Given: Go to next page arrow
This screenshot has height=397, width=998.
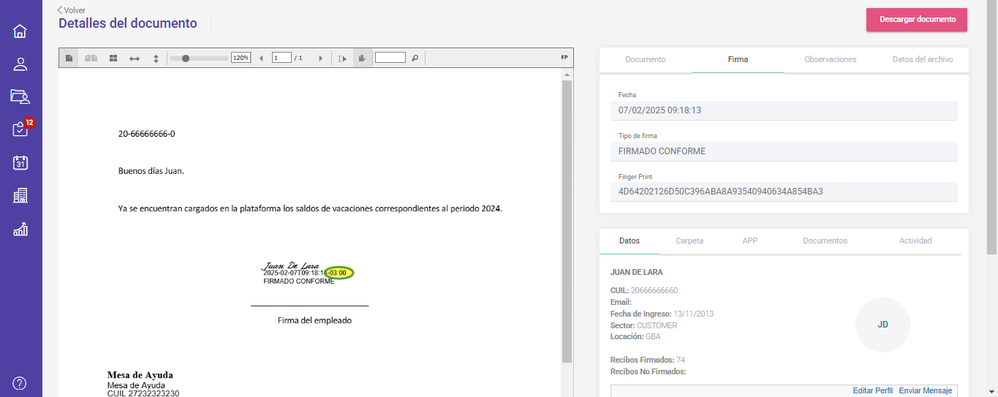Looking at the screenshot, I should click(x=320, y=58).
